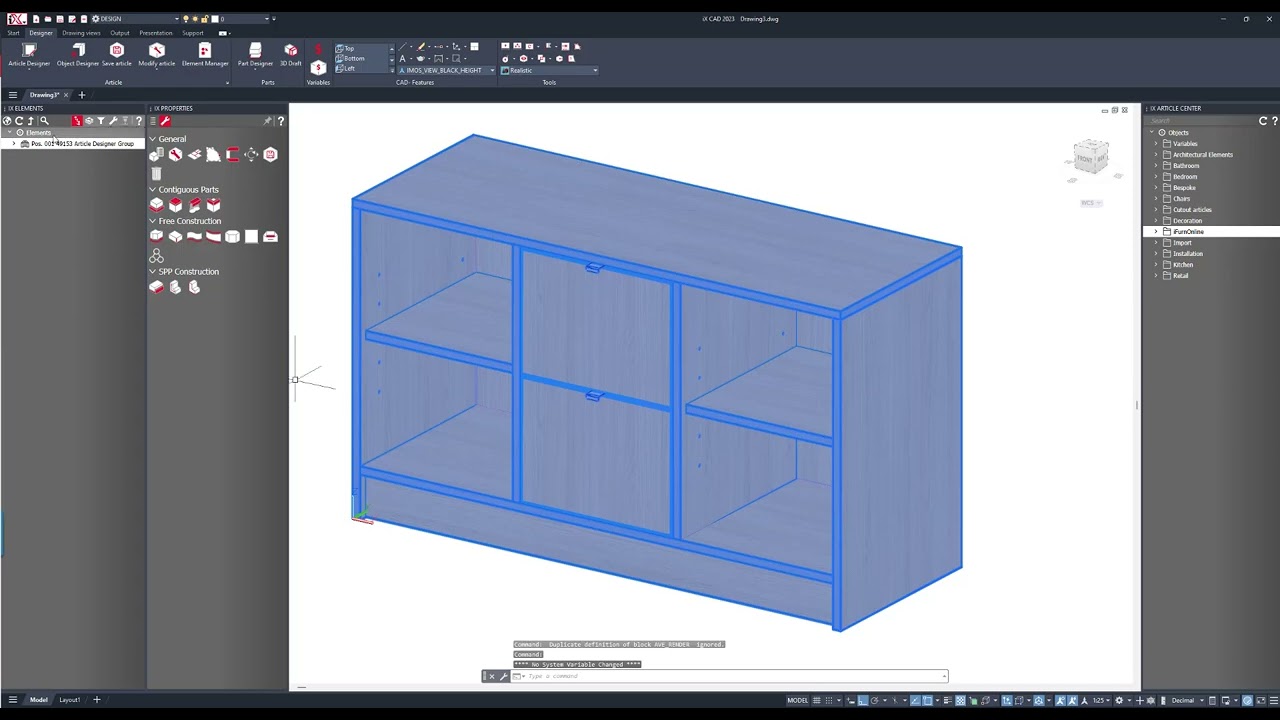Refresh the Article Center panel

point(1263,121)
